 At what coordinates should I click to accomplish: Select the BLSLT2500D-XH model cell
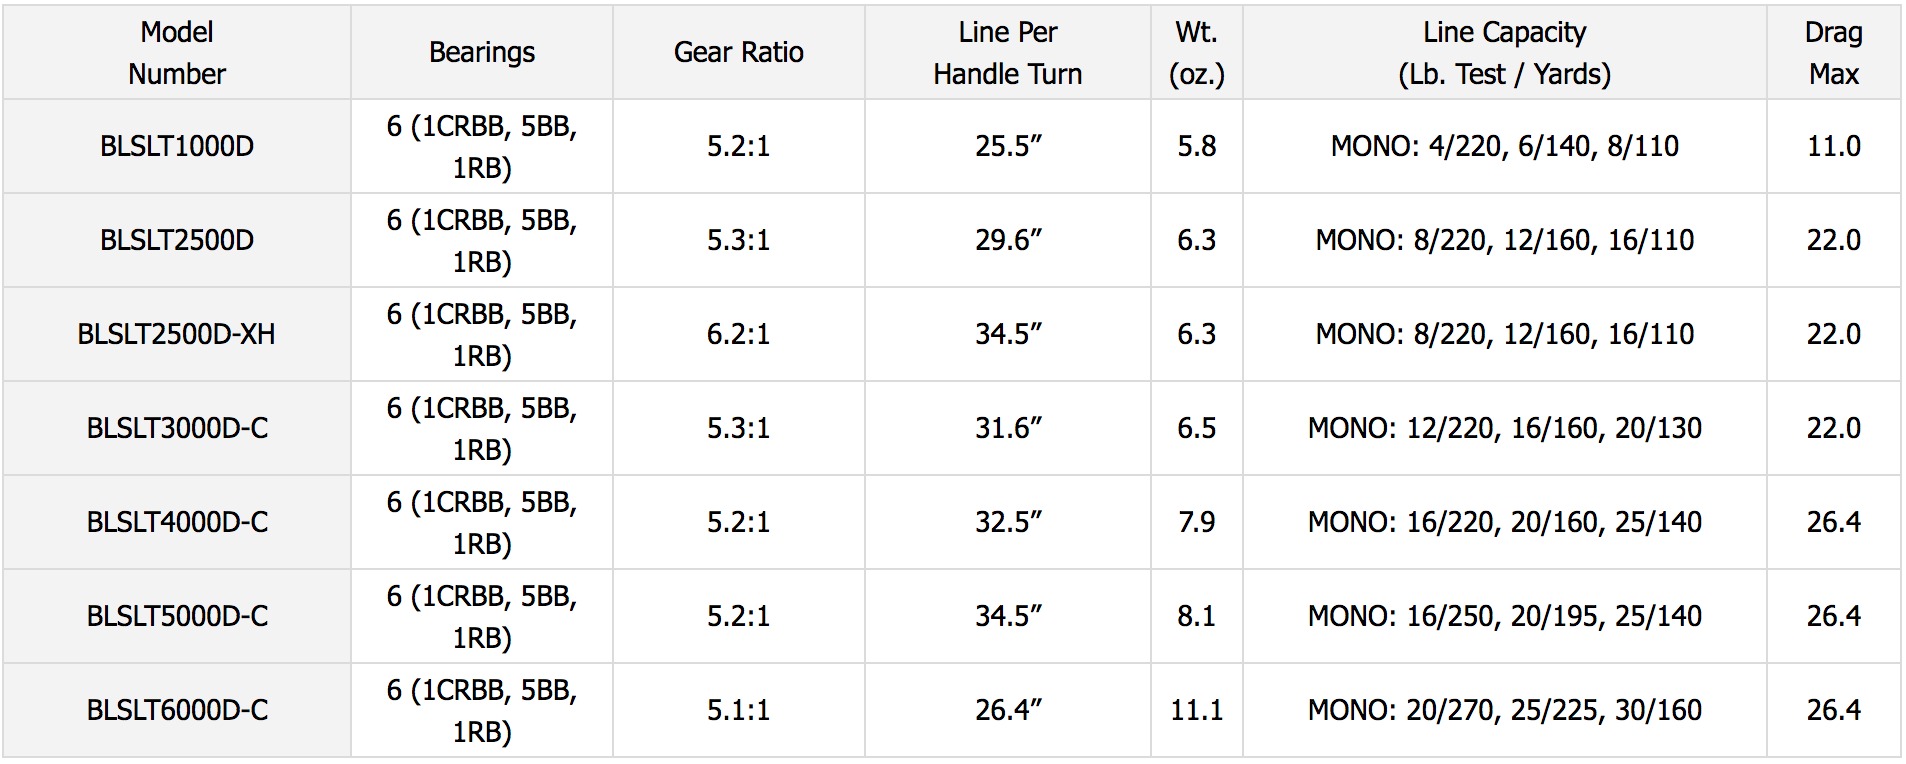[177, 335]
